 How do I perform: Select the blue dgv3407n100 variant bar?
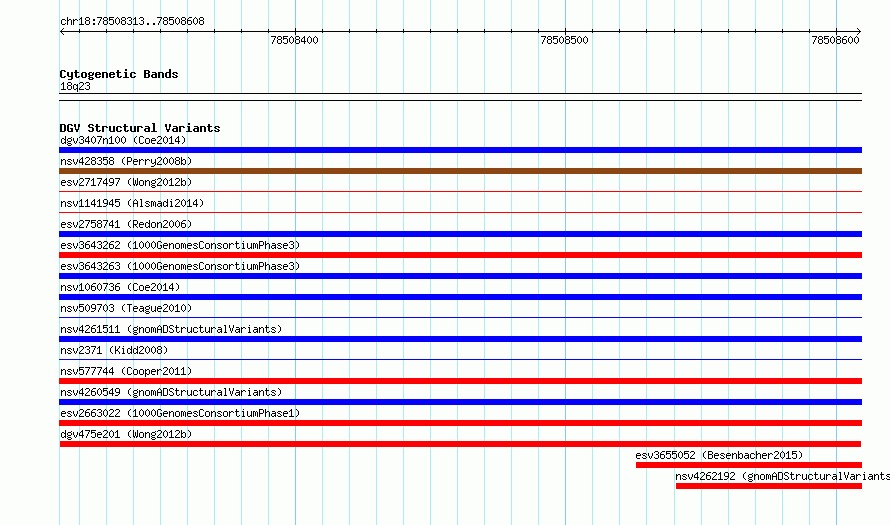(460, 150)
